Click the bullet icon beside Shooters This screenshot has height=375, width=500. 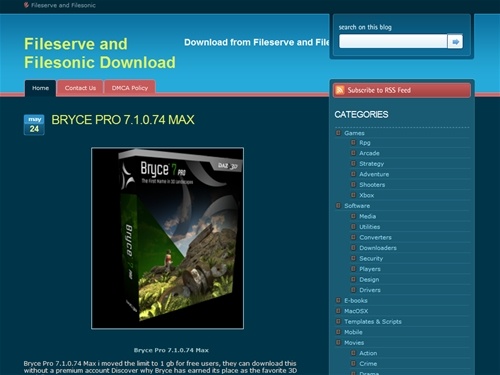point(353,185)
